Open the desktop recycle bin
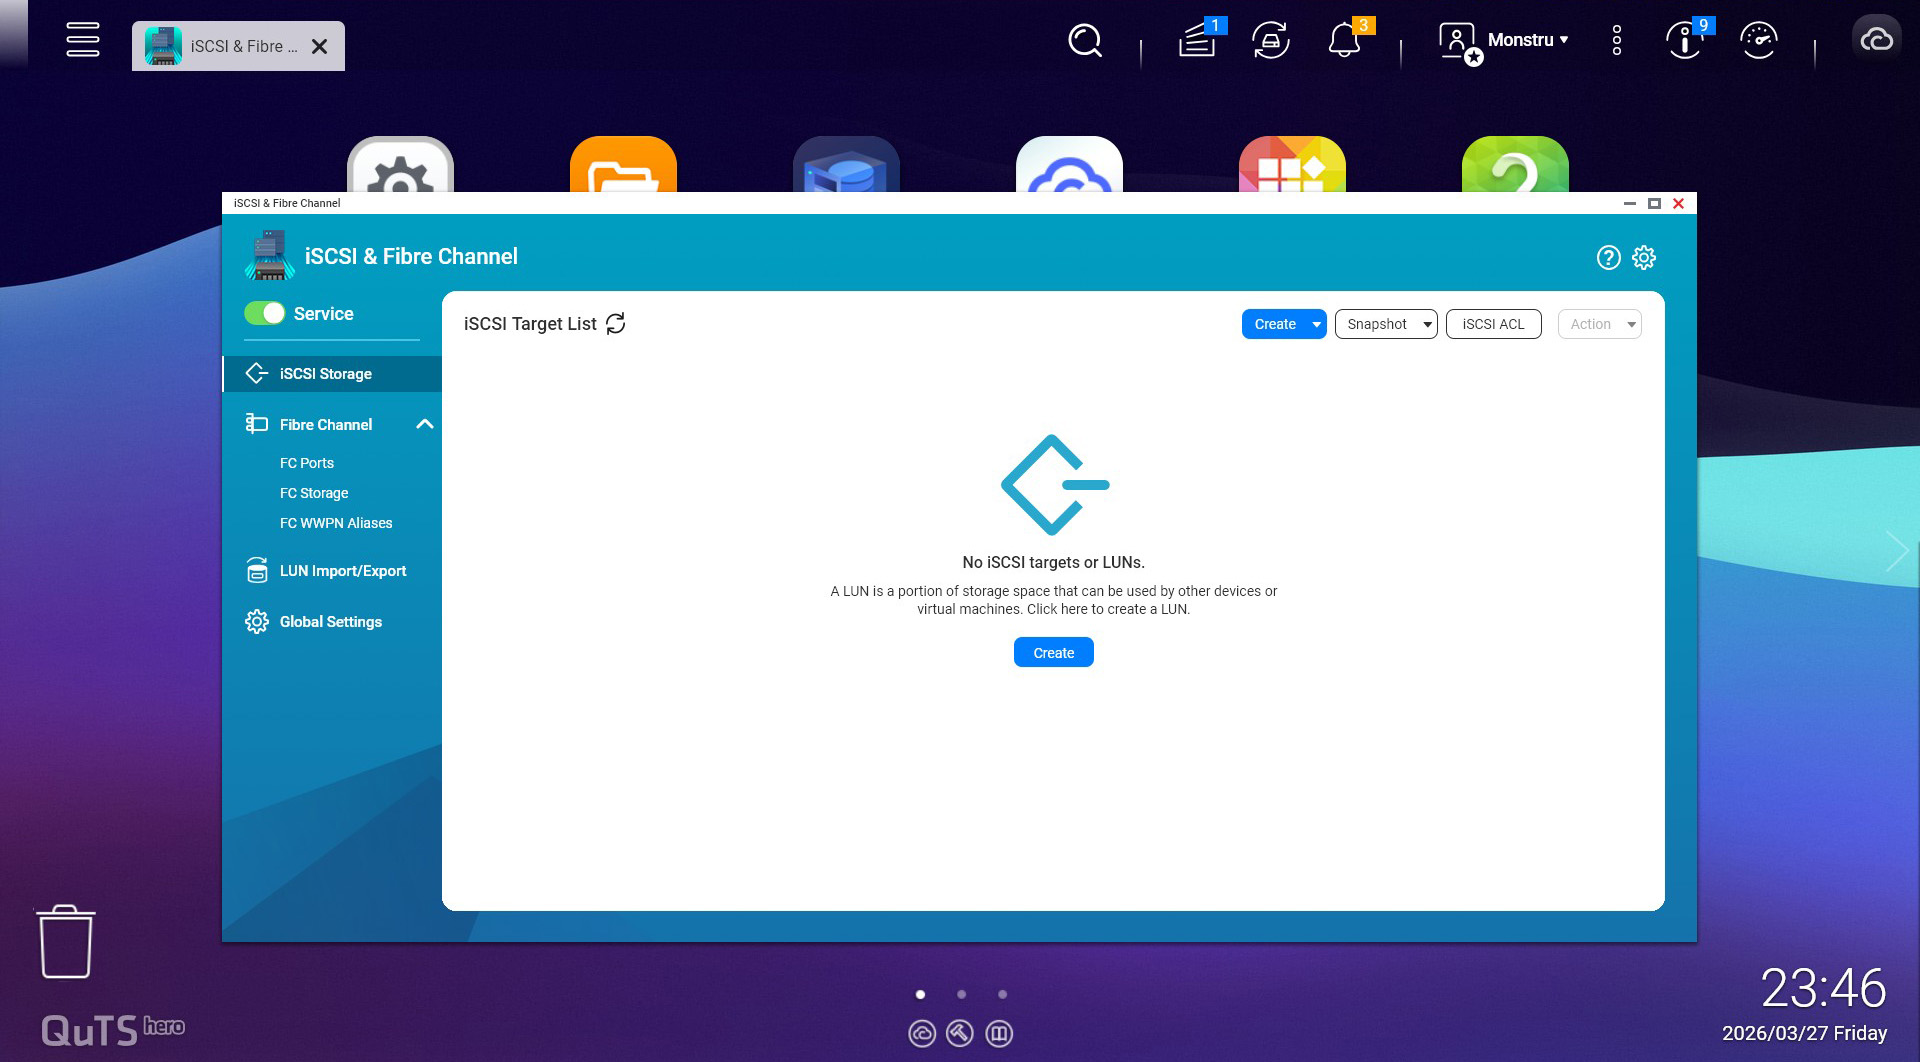 pos(66,942)
